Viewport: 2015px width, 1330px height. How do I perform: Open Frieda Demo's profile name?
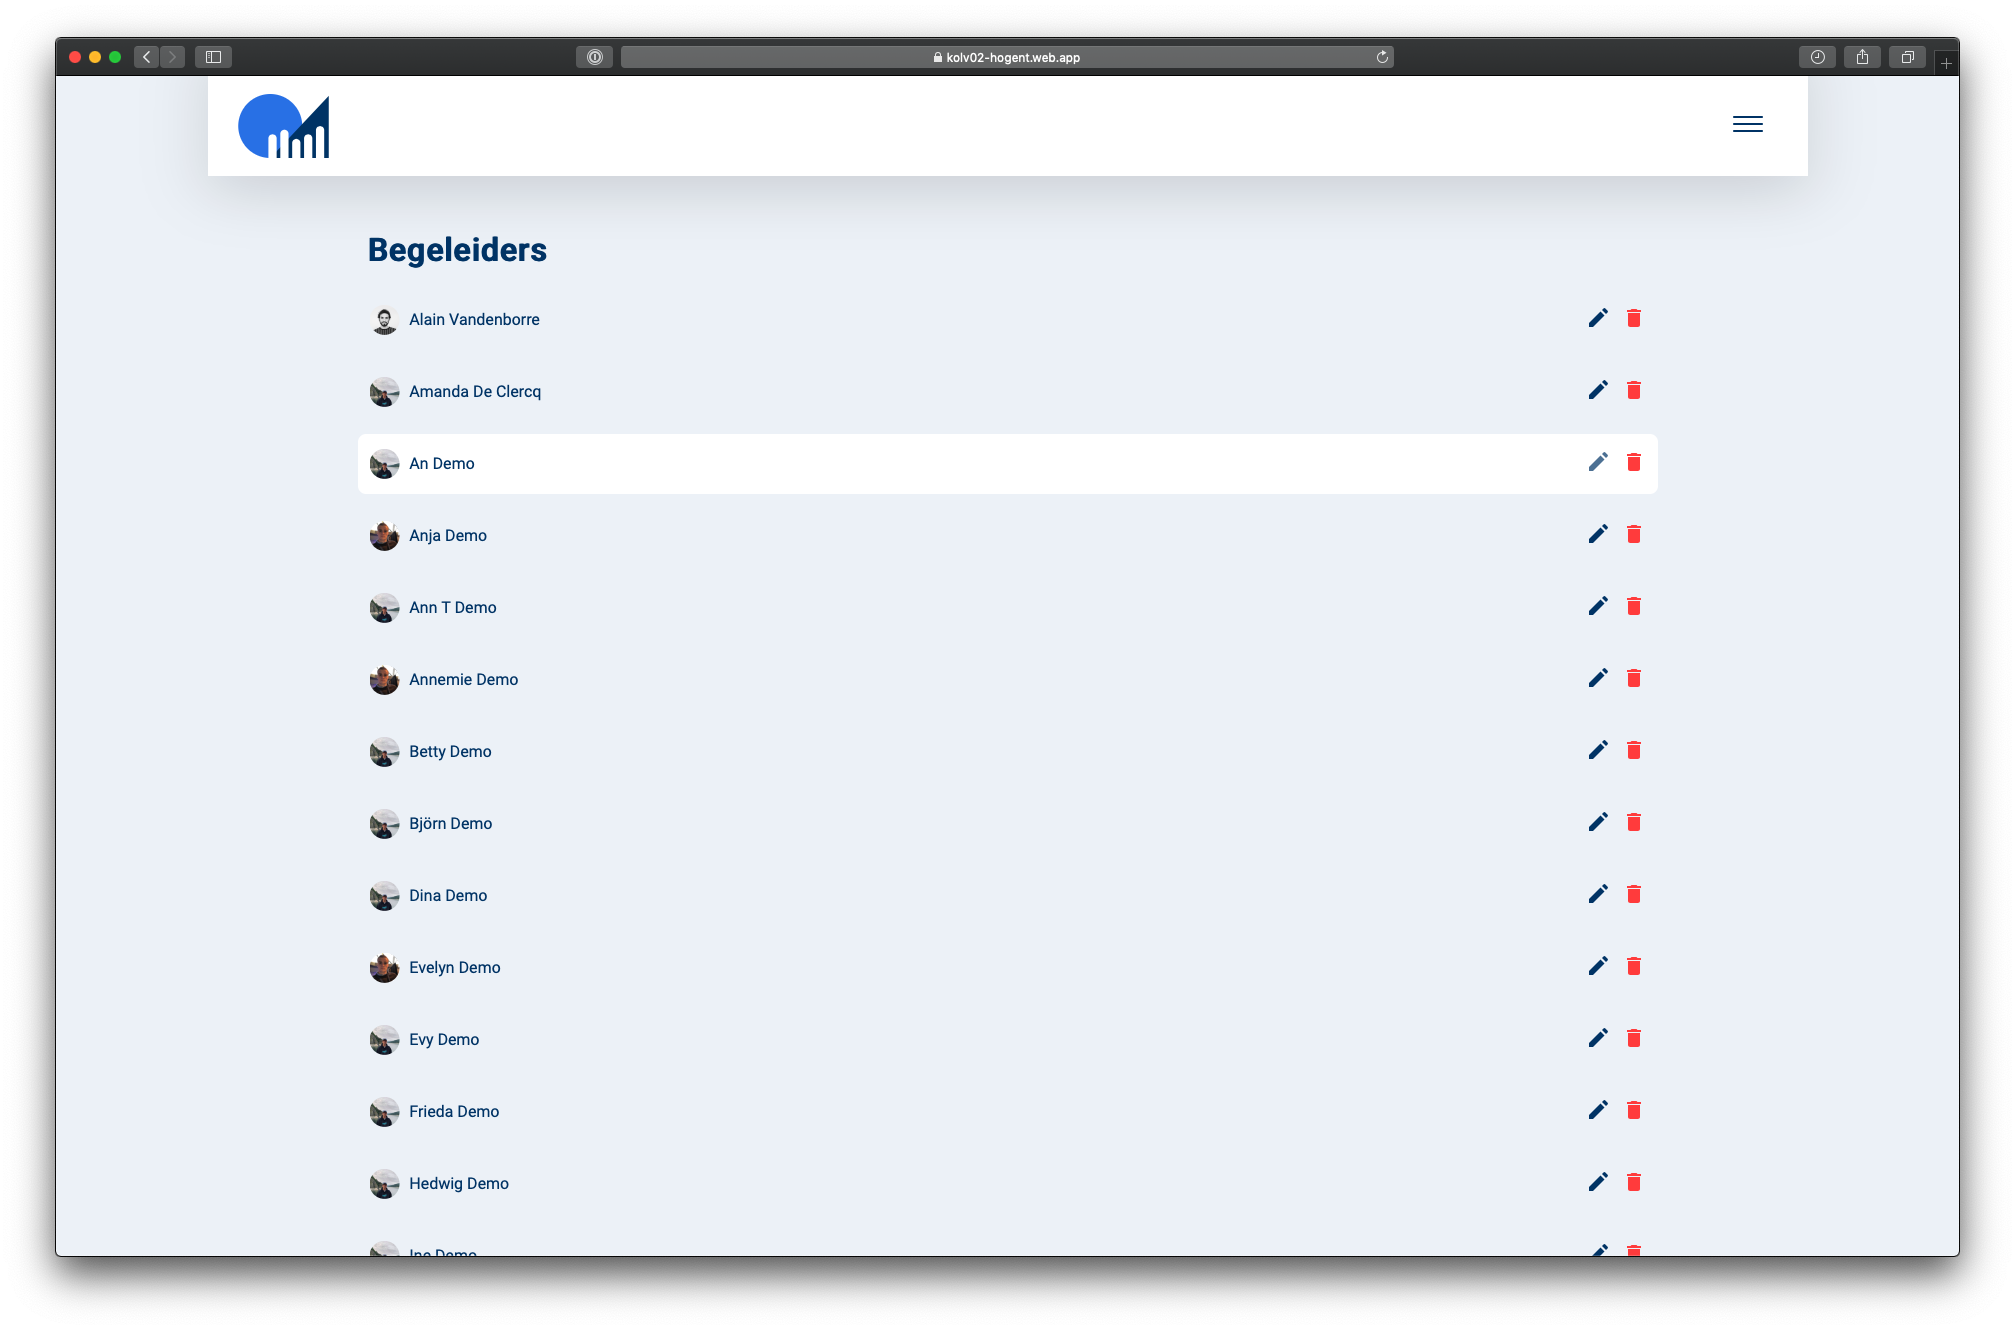tap(454, 1111)
